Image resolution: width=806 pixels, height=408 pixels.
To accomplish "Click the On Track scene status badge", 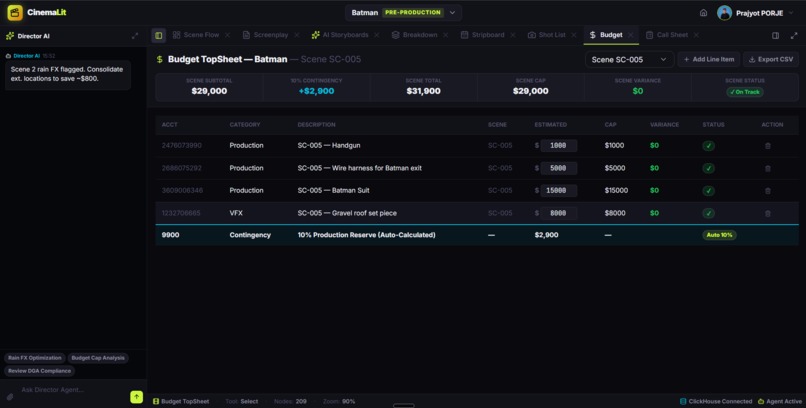I will pos(744,92).
